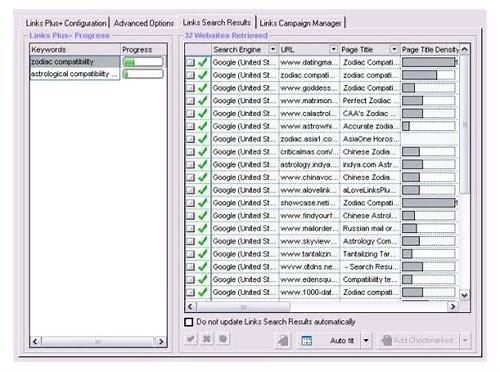This screenshot has height=372, width=500.
Task: Click the keywords panel scroll-left arrow
Action: pos(35,341)
